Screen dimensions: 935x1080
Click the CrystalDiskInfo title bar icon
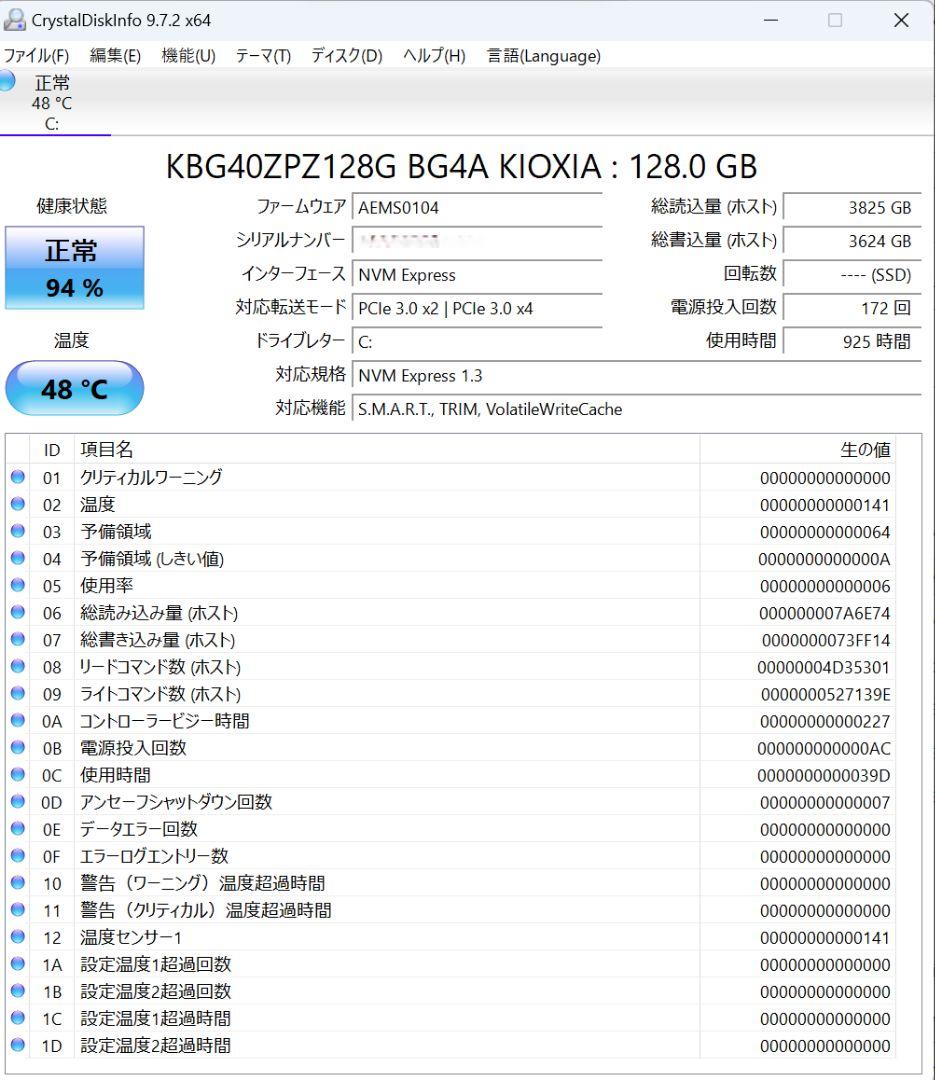click(x=17, y=19)
